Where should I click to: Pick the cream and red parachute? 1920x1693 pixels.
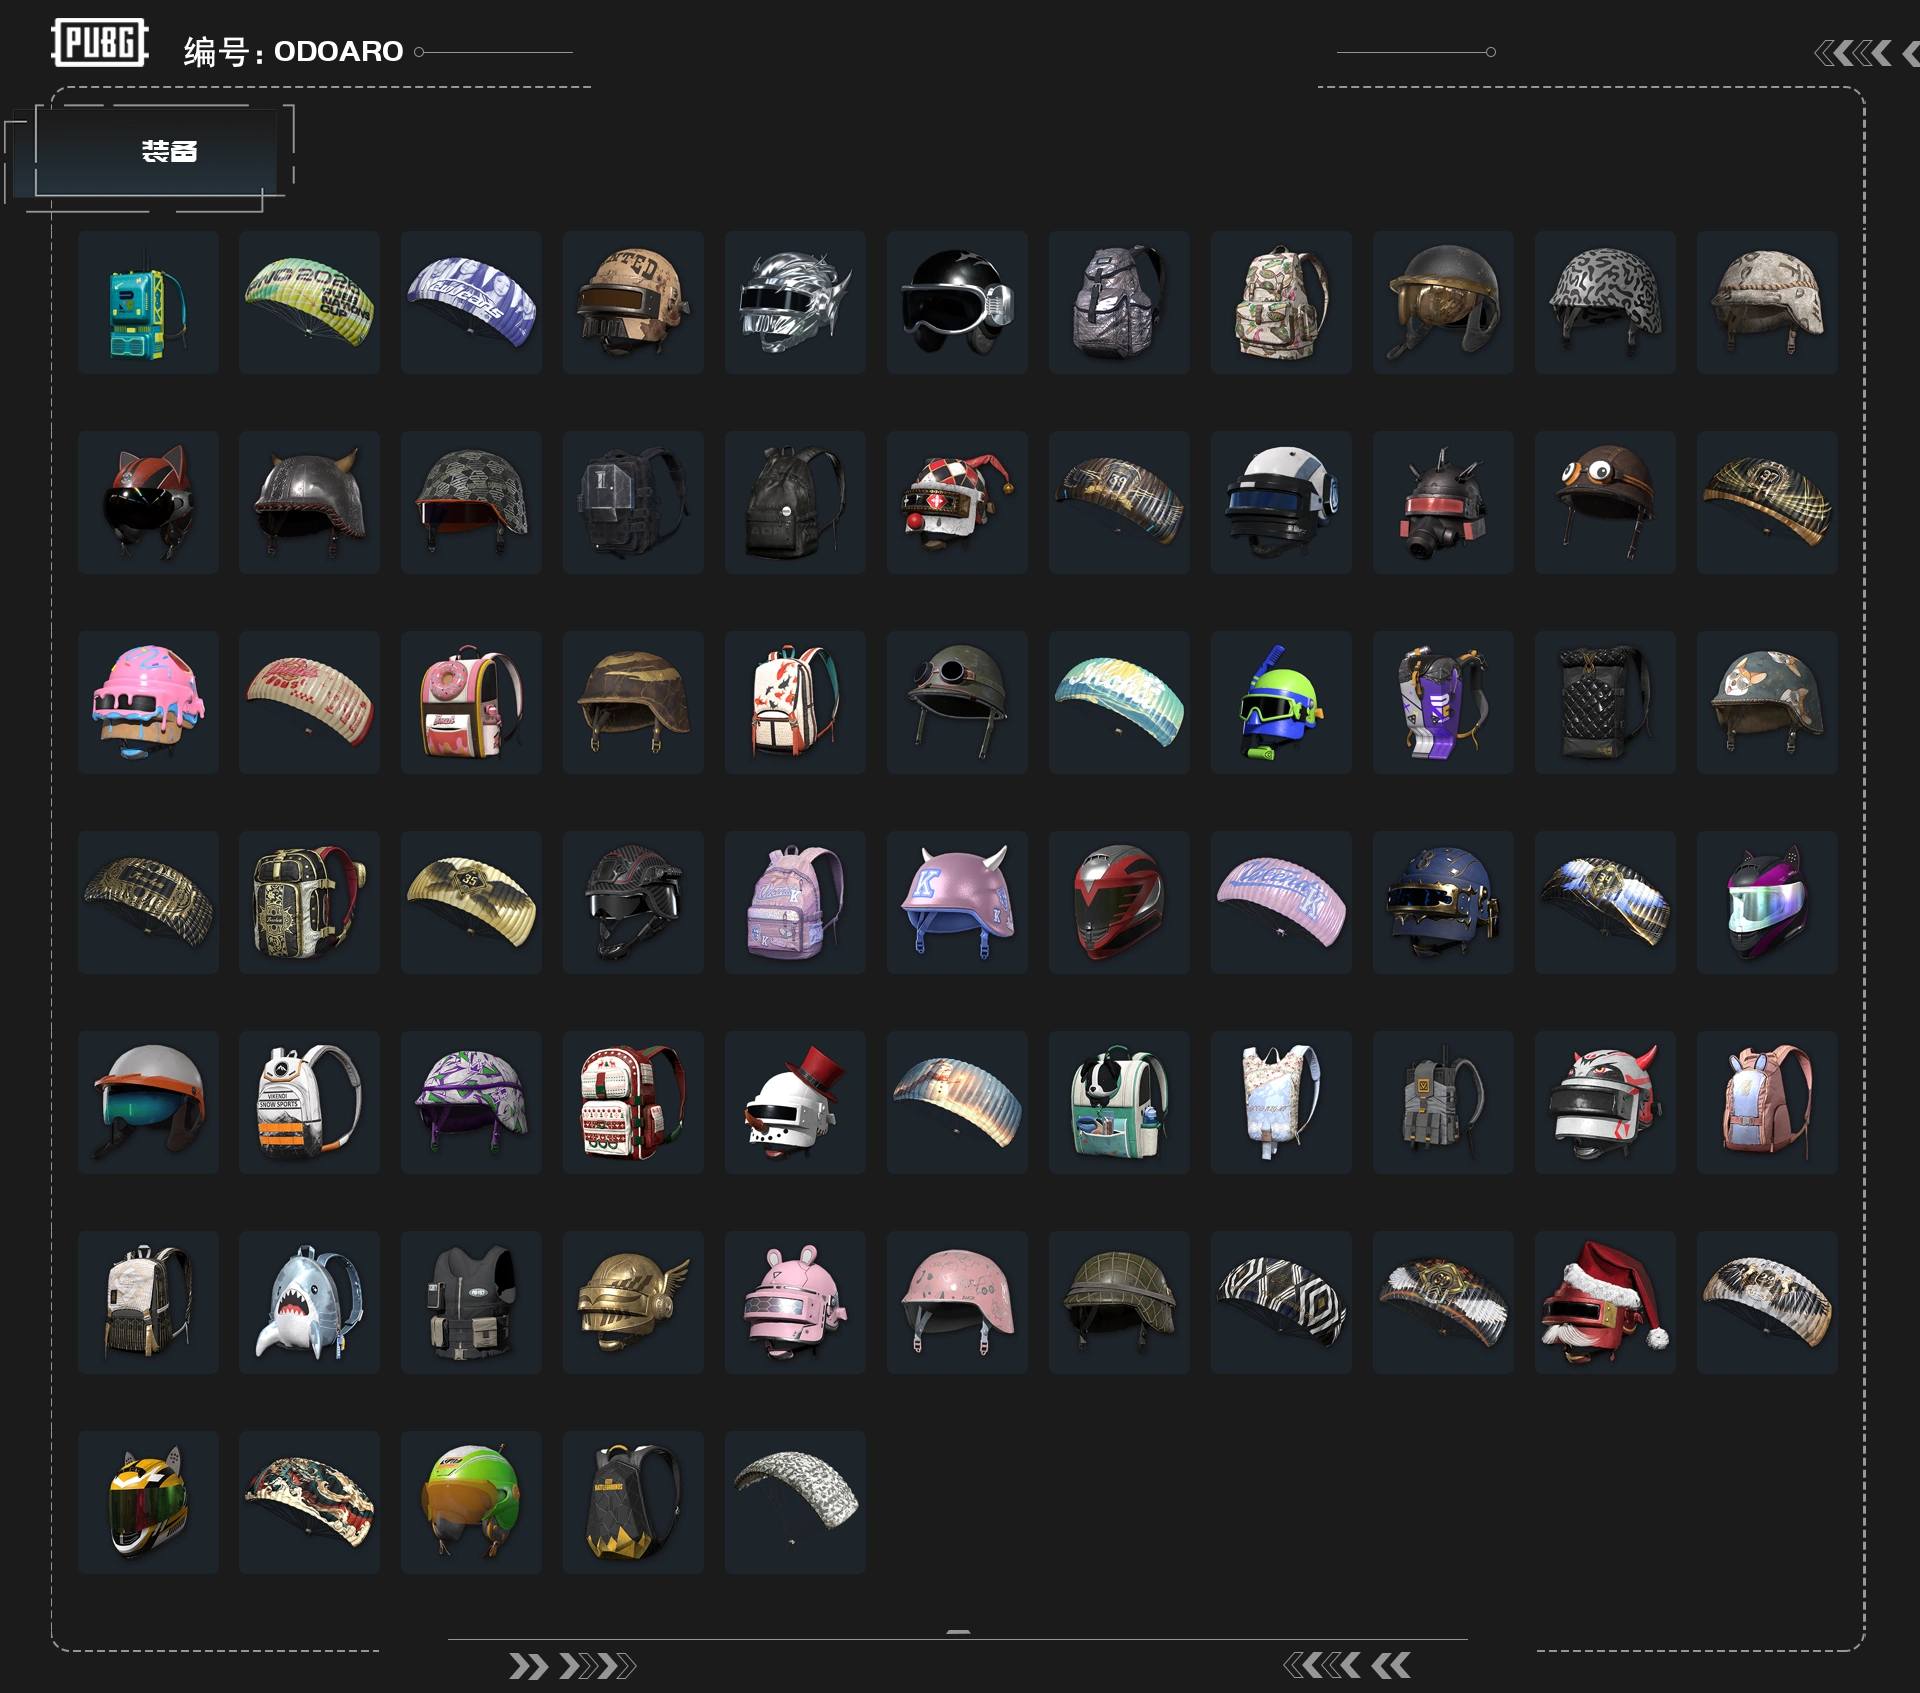[x=310, y=702]
